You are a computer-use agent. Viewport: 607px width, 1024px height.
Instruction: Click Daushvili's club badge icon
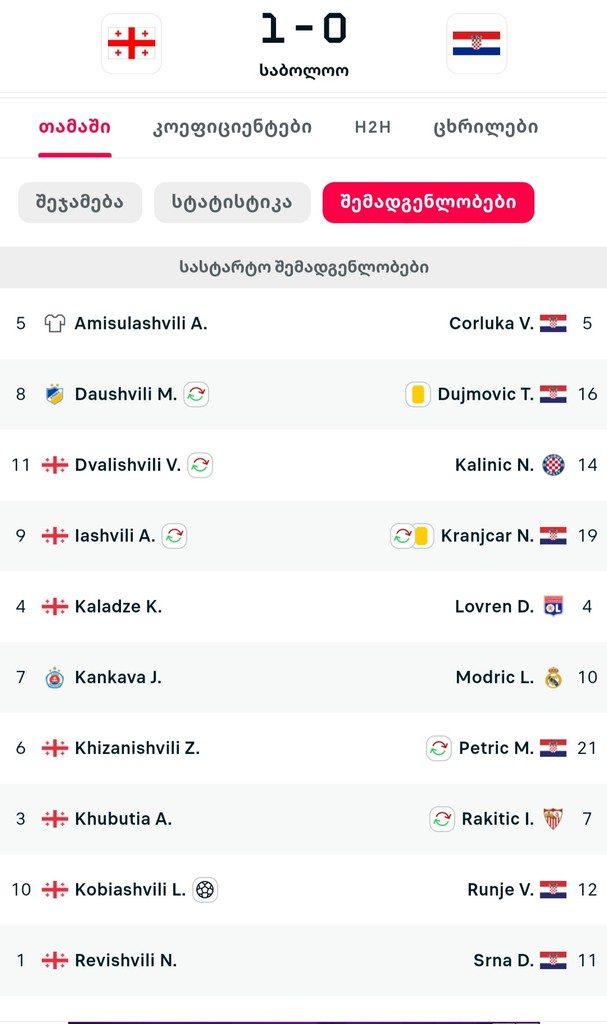[55, 394]
